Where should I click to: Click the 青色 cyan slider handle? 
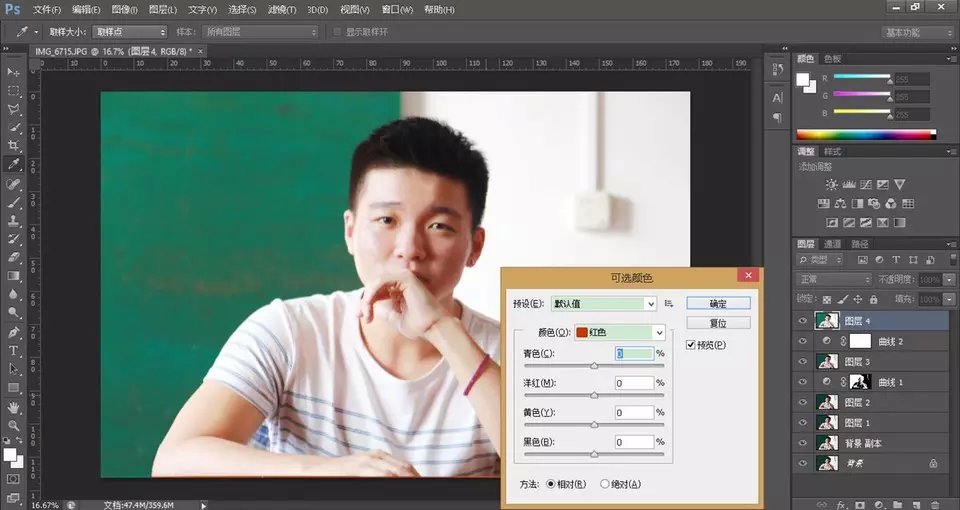tap(594, 366)
